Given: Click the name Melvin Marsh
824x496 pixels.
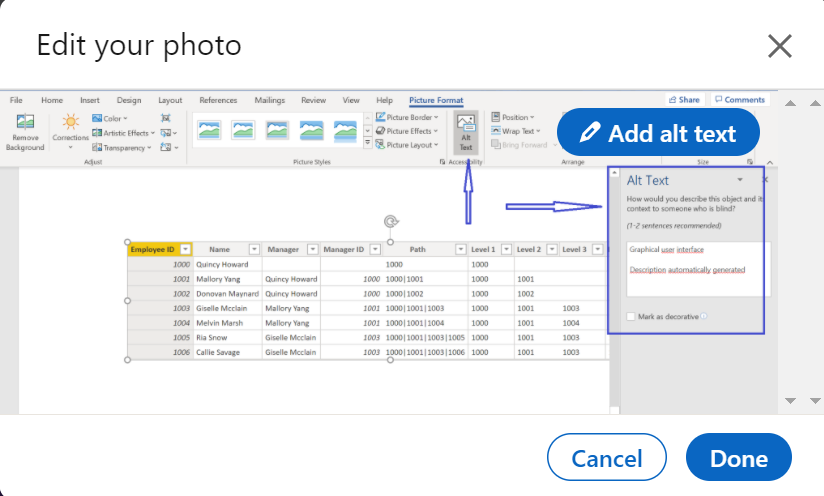Looking at the screenshot, I should point(219,323).
